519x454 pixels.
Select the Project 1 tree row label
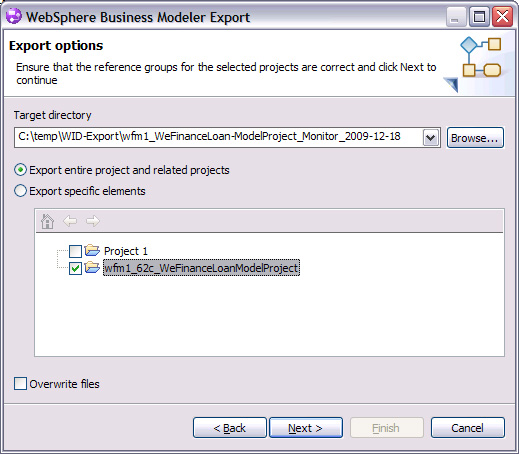click(126, 251)
